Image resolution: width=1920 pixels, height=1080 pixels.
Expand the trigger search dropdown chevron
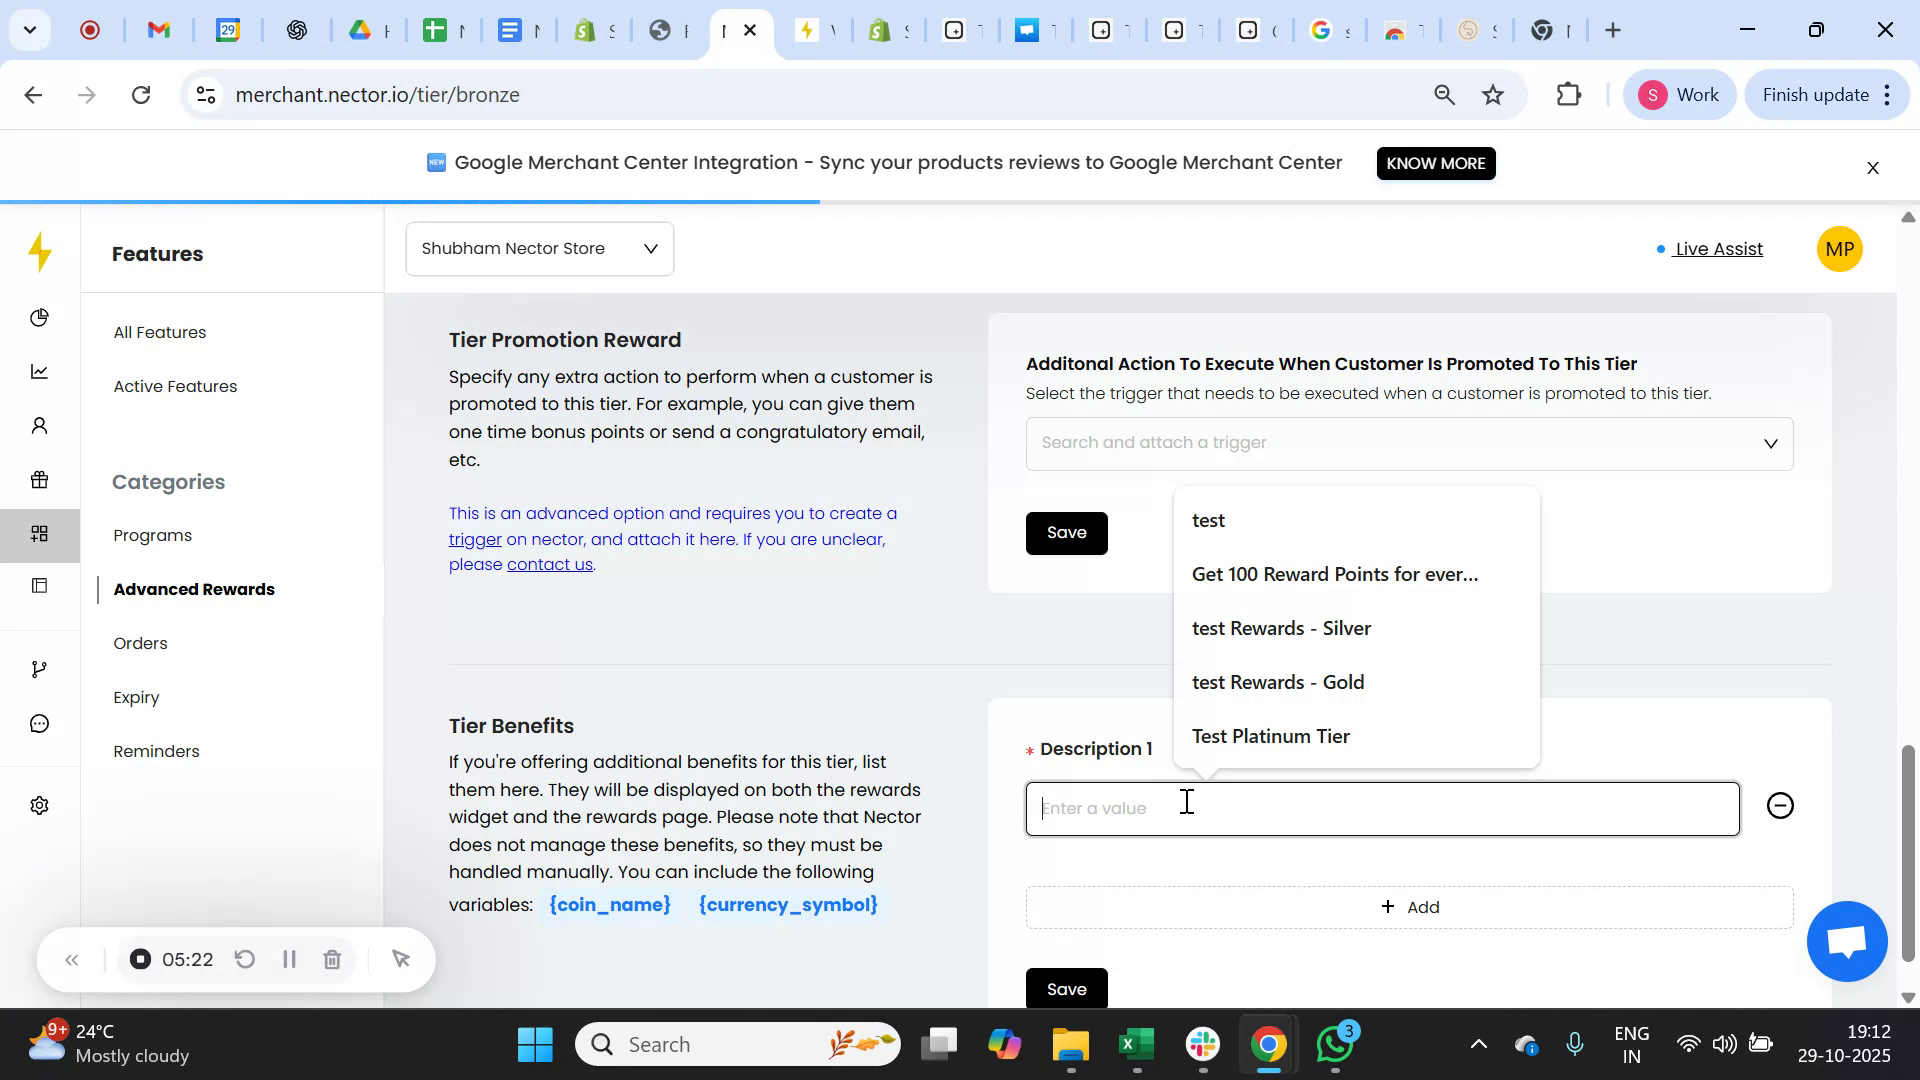pyautogui.click(x=1770, y=443)
